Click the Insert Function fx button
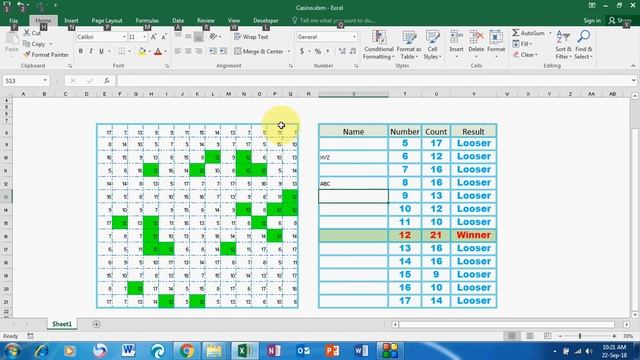The height and width of the screenshot is (360, 640). pos(107,81)
